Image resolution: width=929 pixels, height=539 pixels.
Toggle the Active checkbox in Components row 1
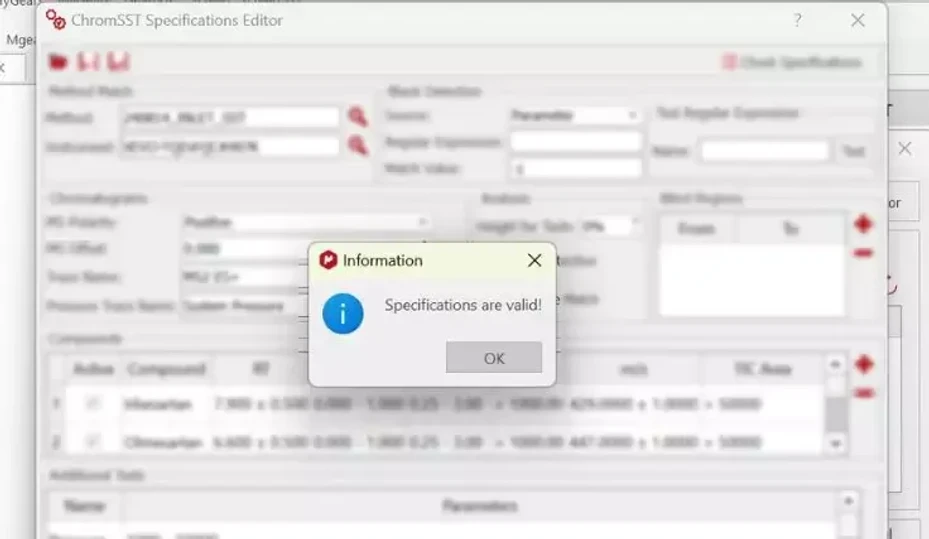point(92,404)
